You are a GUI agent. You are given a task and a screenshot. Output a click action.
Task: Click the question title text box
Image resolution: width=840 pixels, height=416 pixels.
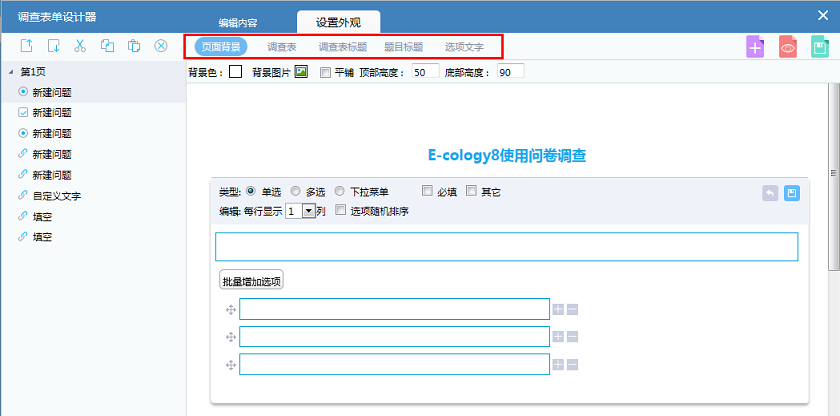pyautogui.click(x=506, y=246)
